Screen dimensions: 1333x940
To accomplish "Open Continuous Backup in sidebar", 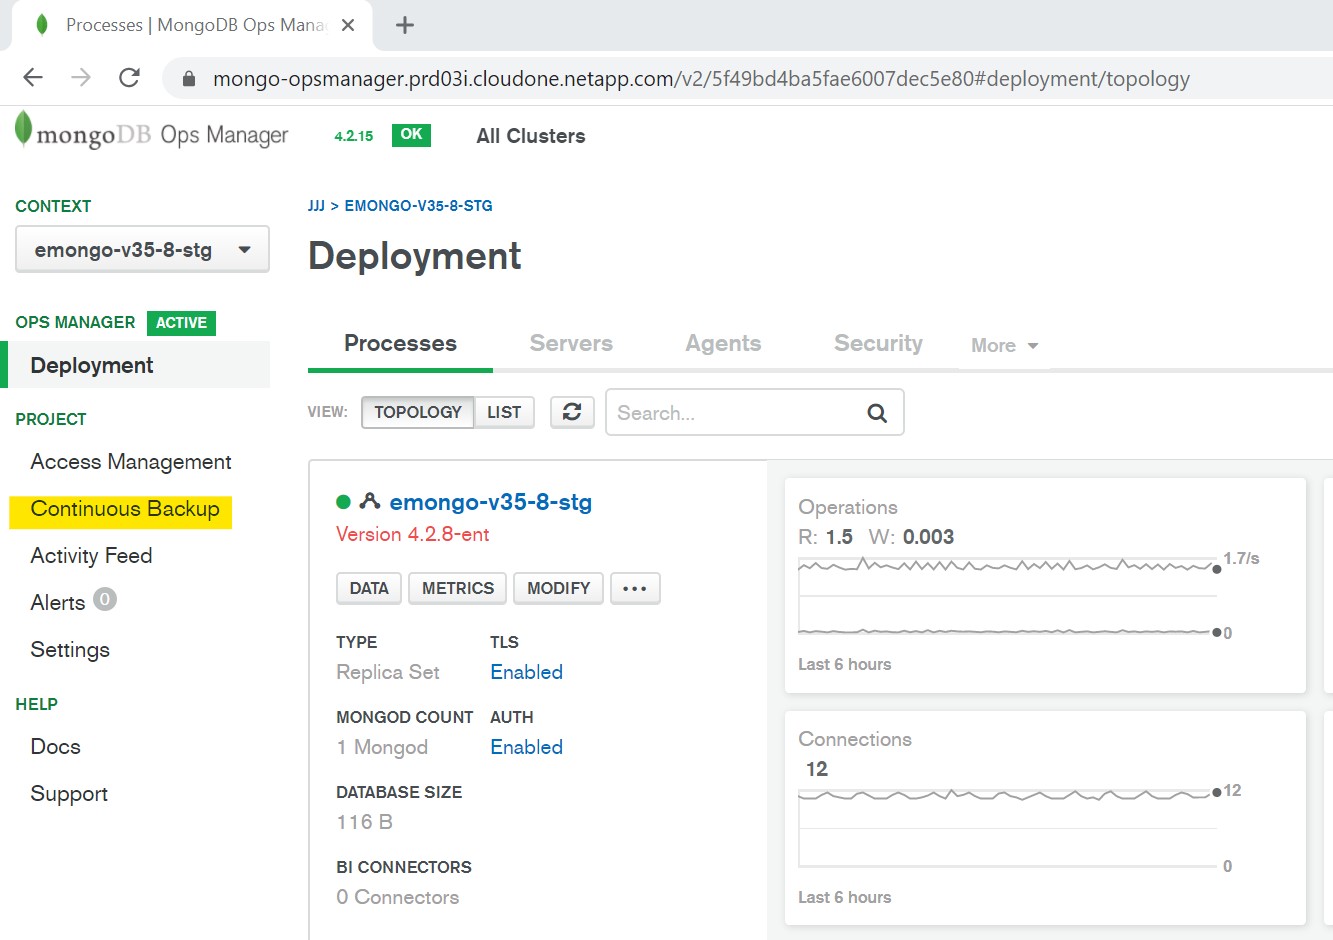I will pyautogui.click(x=125, y=509).
